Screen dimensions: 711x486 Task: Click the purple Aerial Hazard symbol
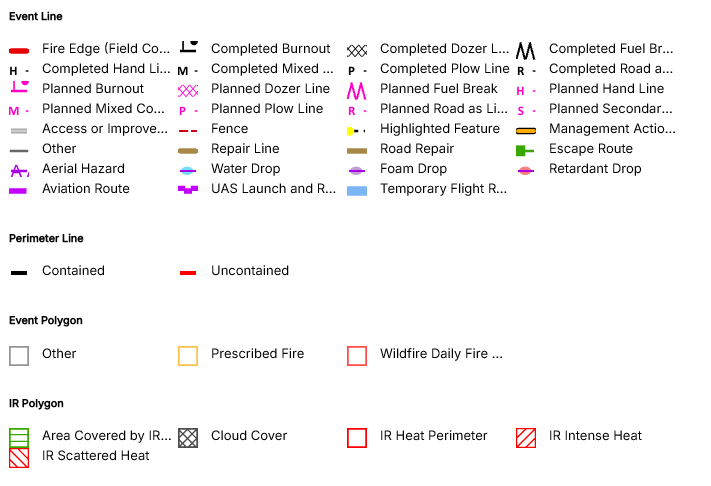(19, 170)
